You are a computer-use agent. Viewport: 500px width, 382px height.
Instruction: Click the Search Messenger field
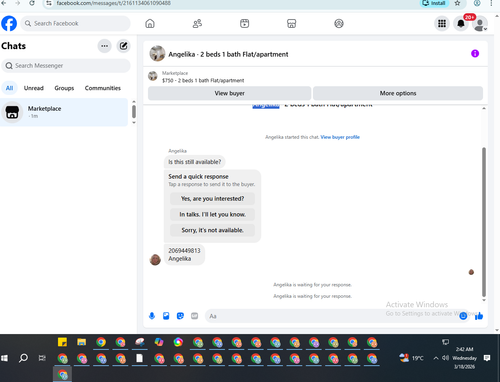coord(66,66)
